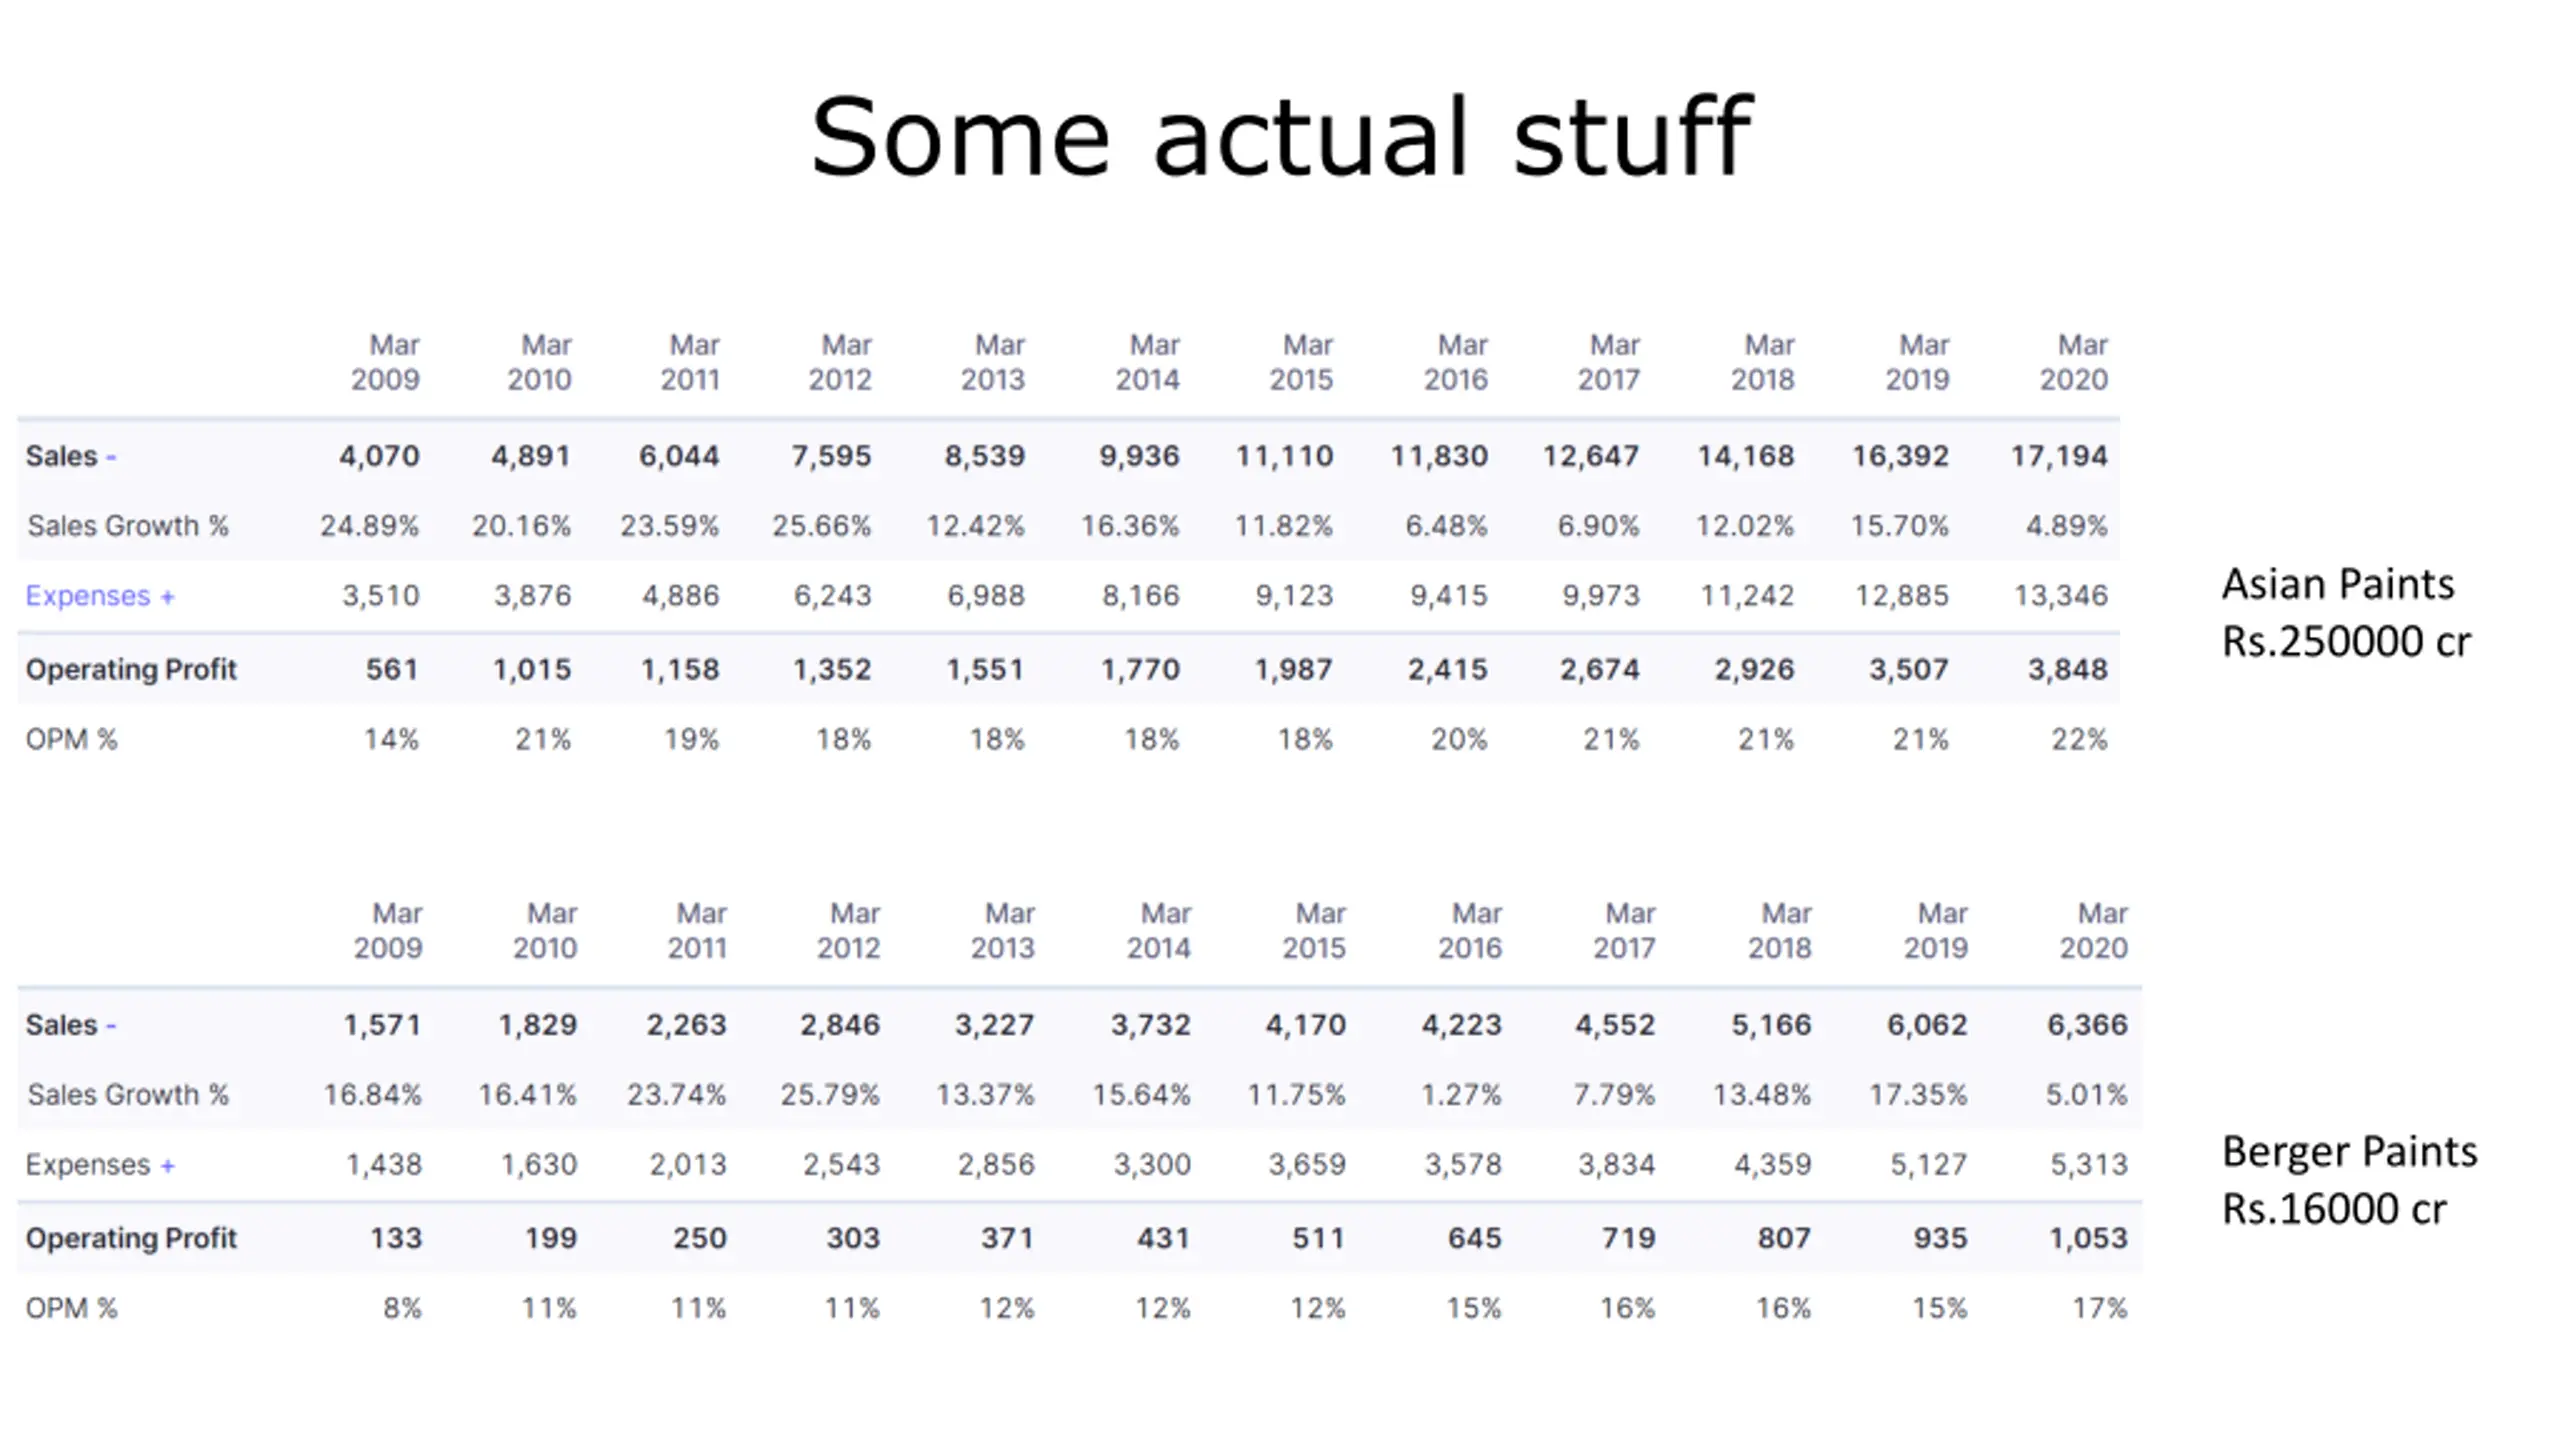2560x1440 pixels.
Task: Select Berger Paints Mar 2015 column header
Action: point(1315,931)
